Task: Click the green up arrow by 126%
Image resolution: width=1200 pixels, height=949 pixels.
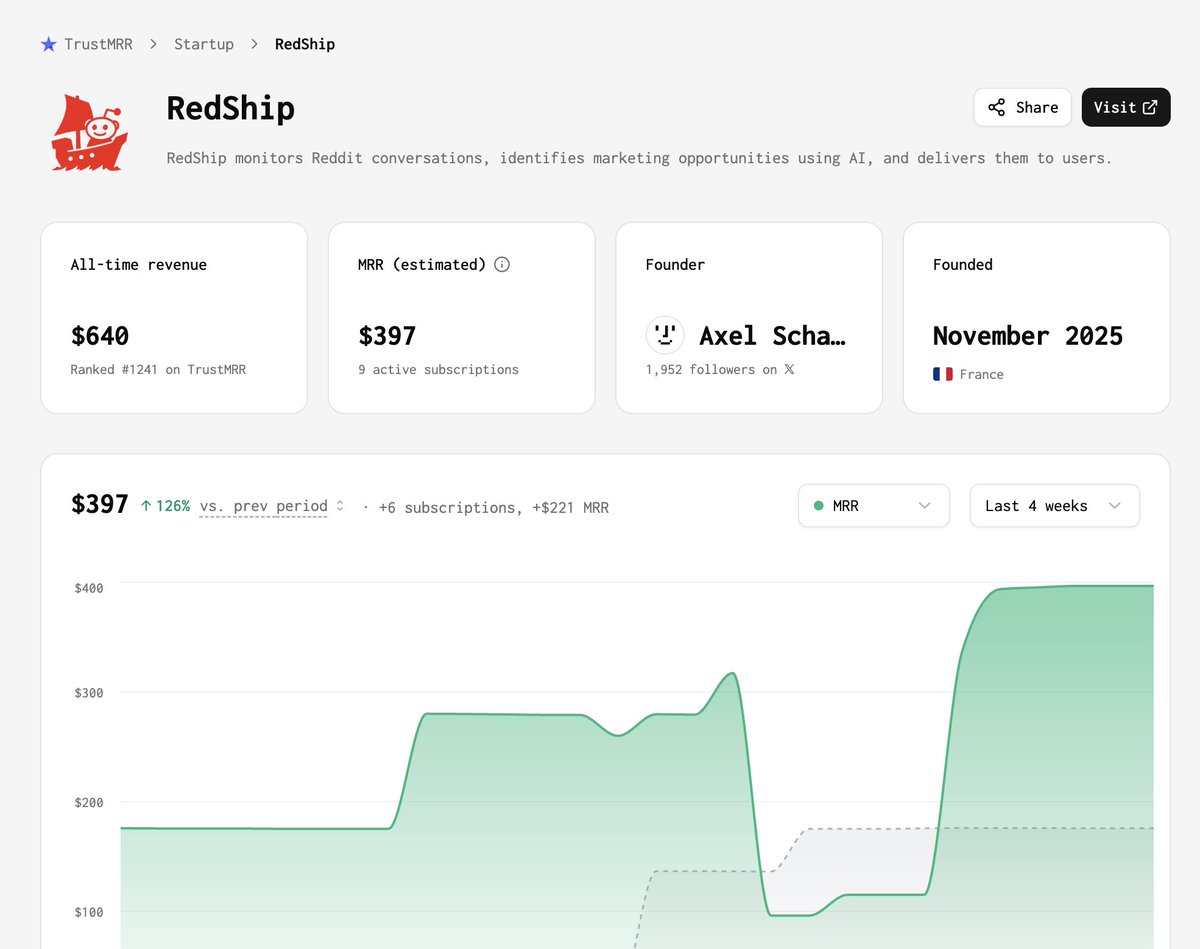Action: [x=146, y=506]
